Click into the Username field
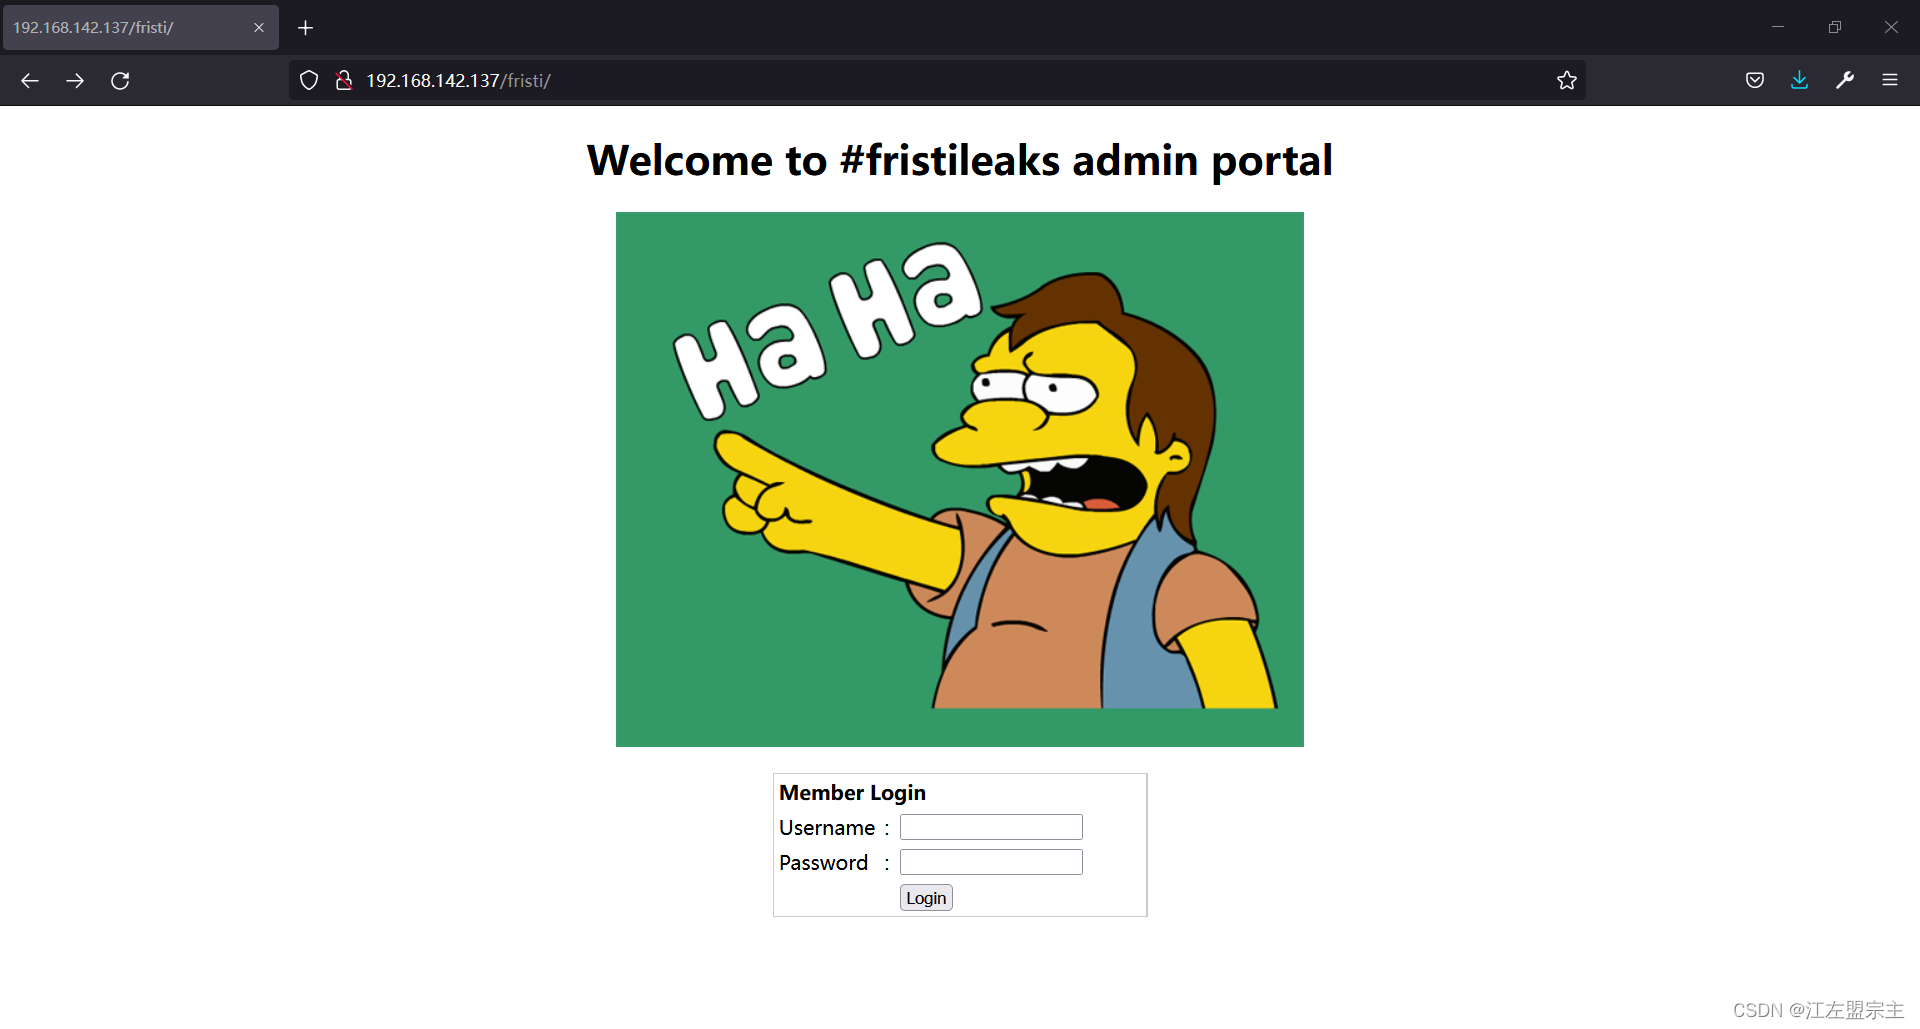Screen dimensions: 1920x1029 coord(991,827)
